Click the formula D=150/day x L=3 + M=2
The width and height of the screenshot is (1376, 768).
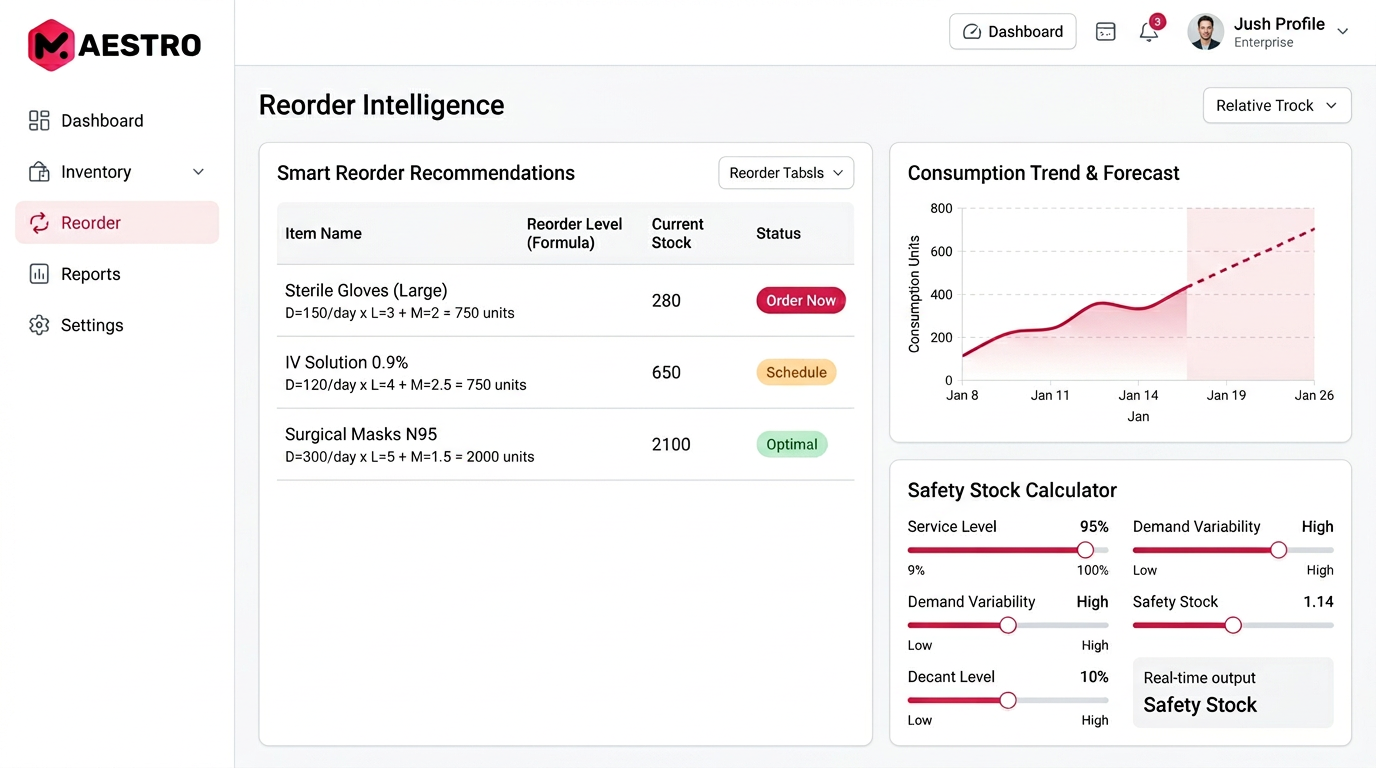400,313
